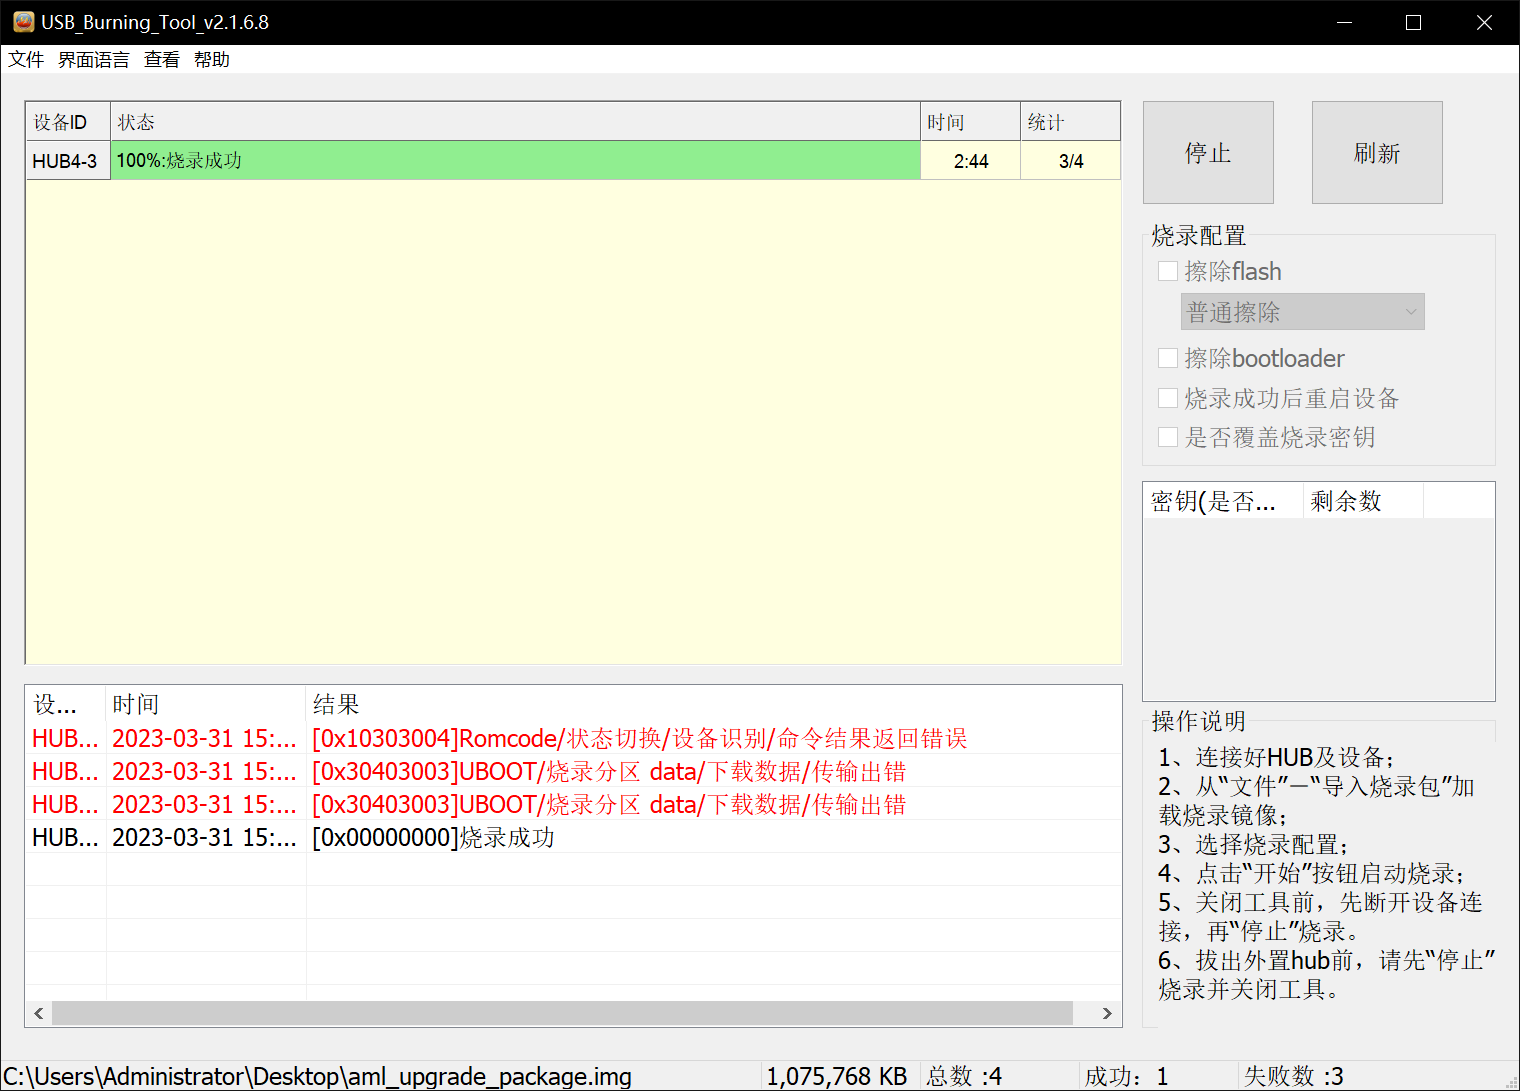Click the USB Burning Tool app icon
The image size is (1520, 1091).
click(23, 22)
